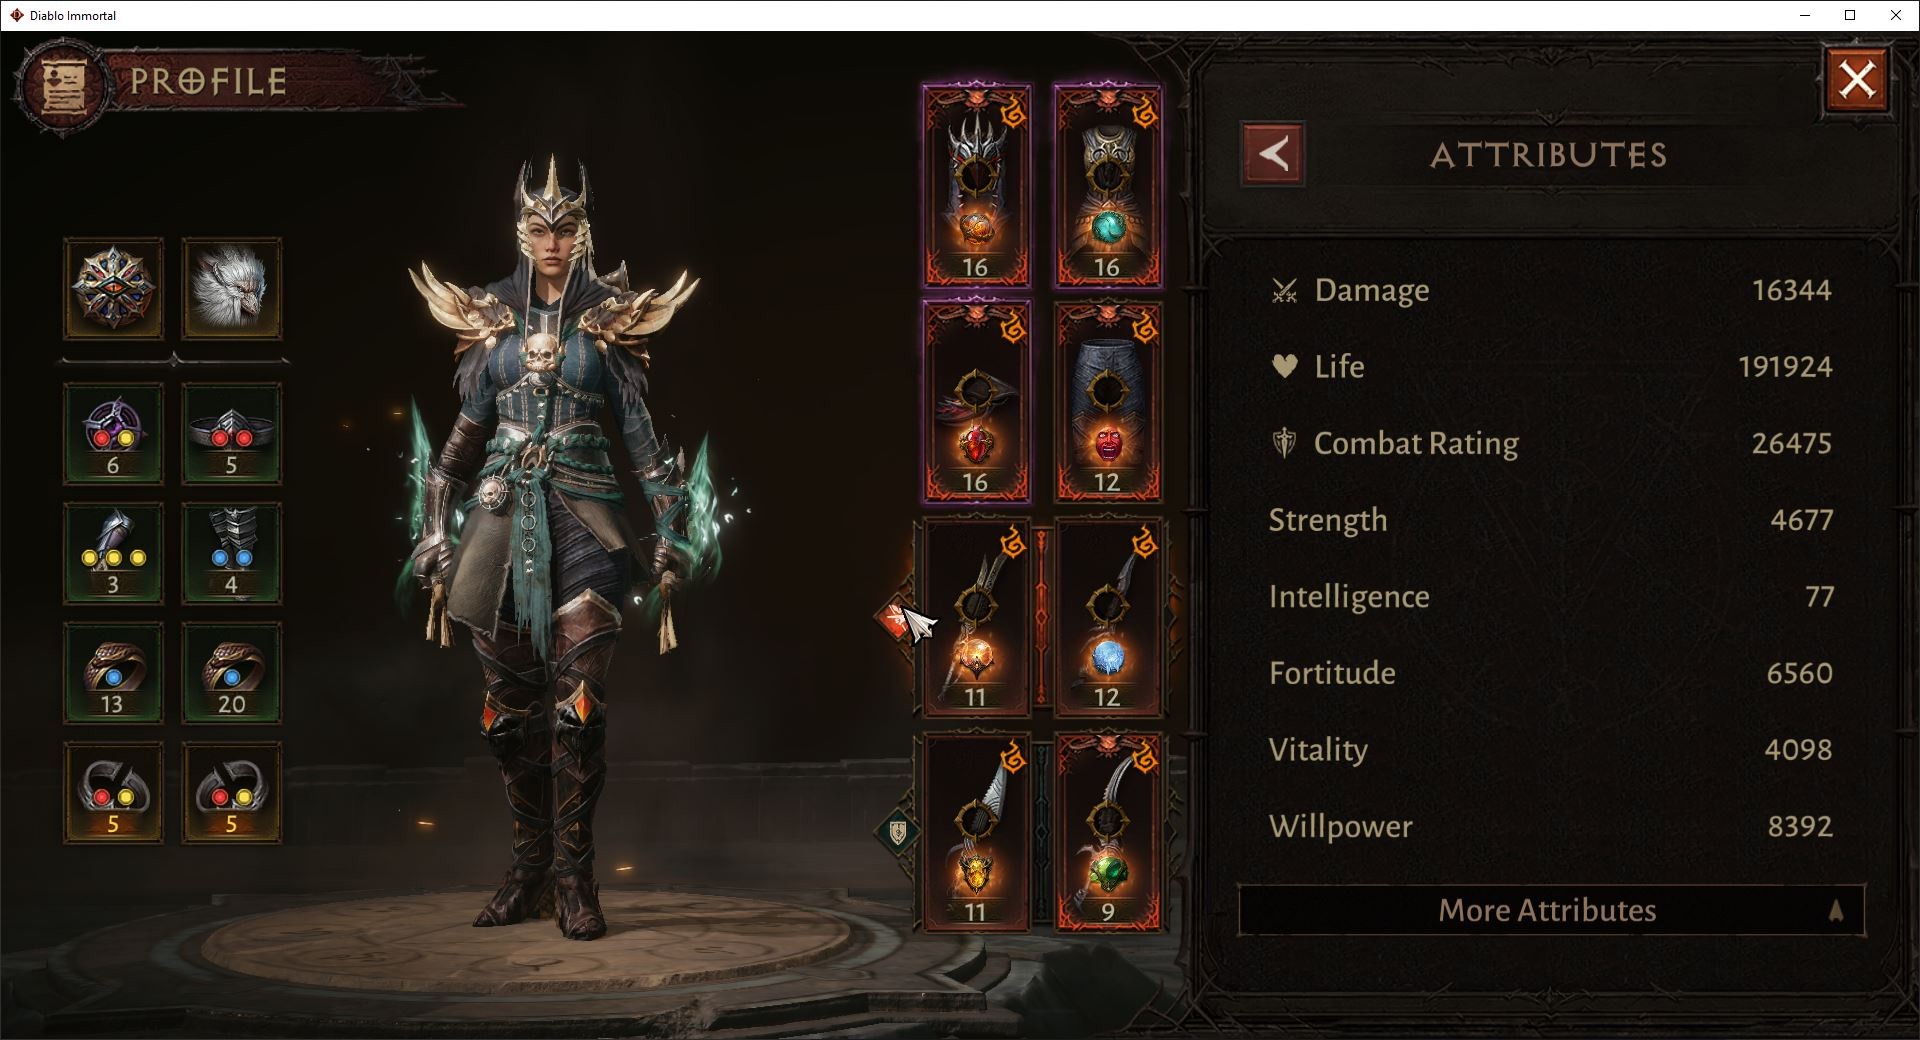This screenshot has height=1040, width=1920.
Task: Toggle the red weapon-set swap diamond
Action: tap(896, 618)
